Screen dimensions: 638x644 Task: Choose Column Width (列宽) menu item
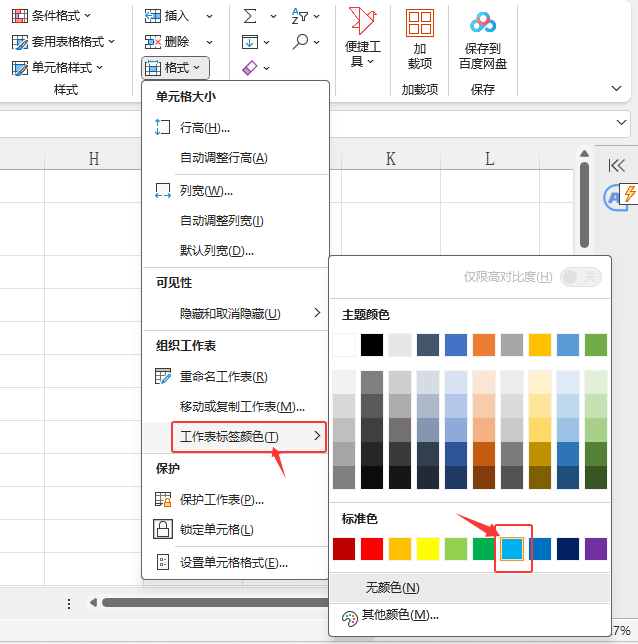click(x=236, y=191)
